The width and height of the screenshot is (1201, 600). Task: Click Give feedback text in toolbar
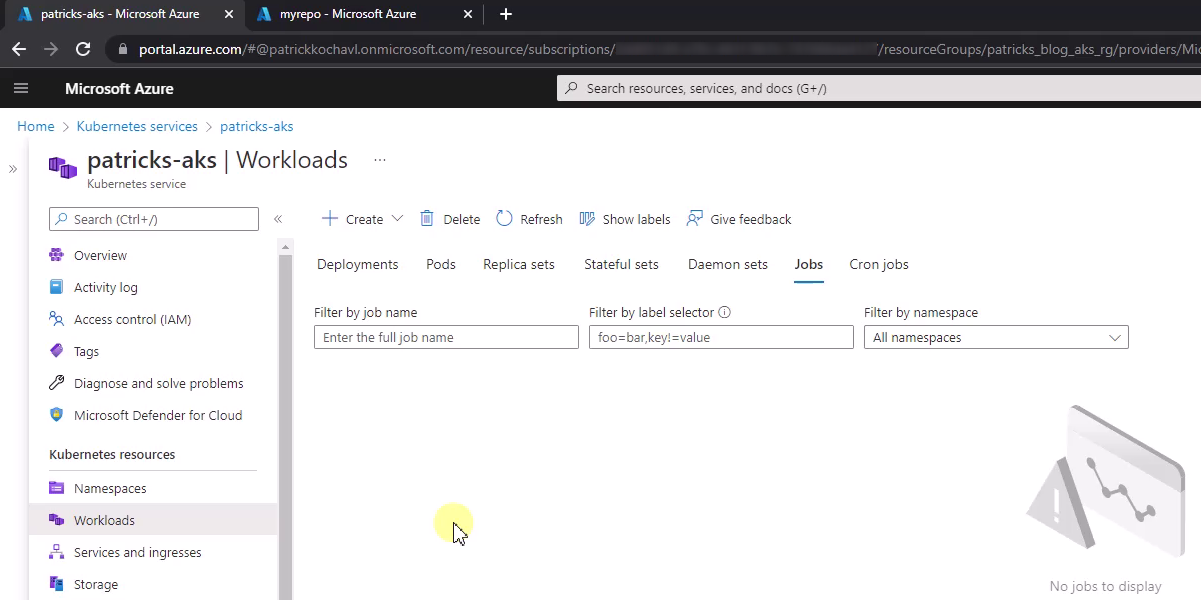(751, 219)
